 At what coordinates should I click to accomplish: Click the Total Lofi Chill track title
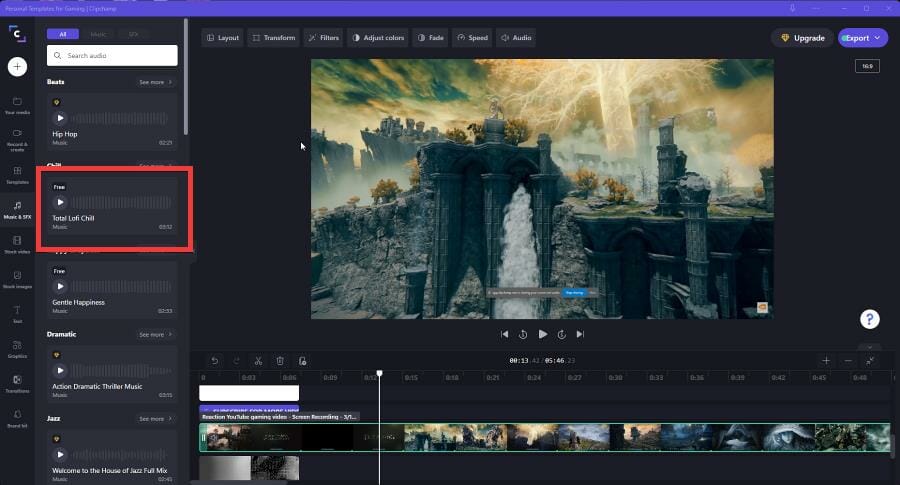coord(73,218)
